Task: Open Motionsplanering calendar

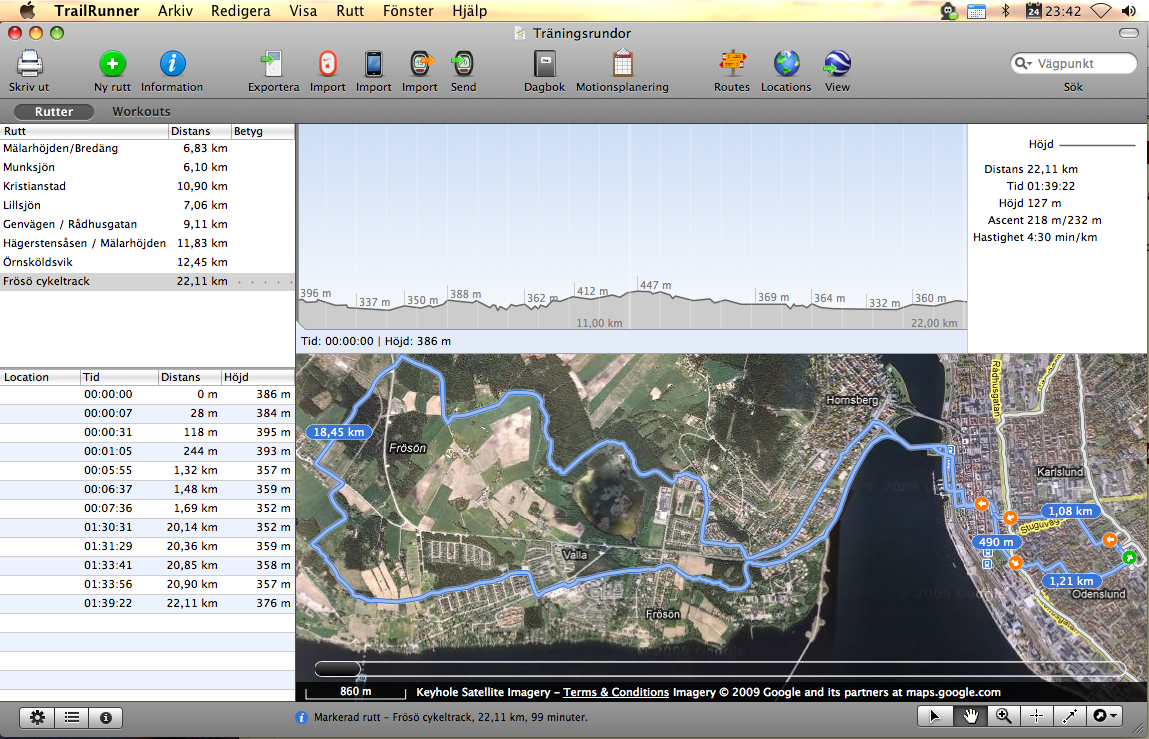Action: click(622, 65)
